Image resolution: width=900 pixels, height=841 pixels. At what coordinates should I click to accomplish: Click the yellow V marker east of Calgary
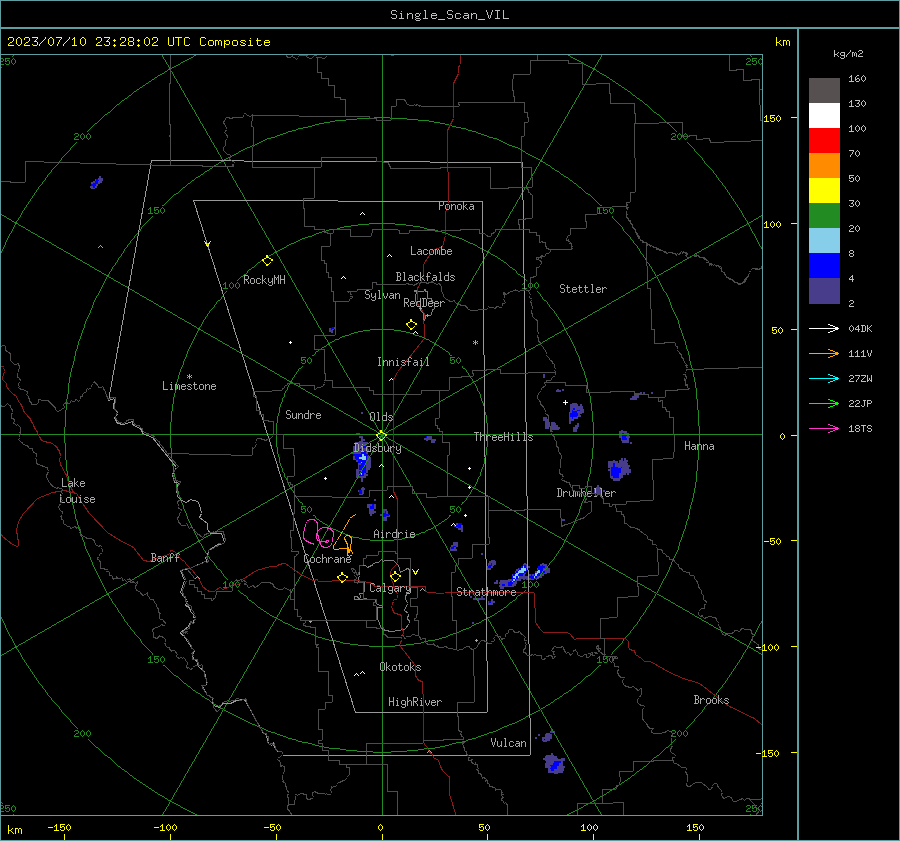pyautogui.click(x=416, y=572)
